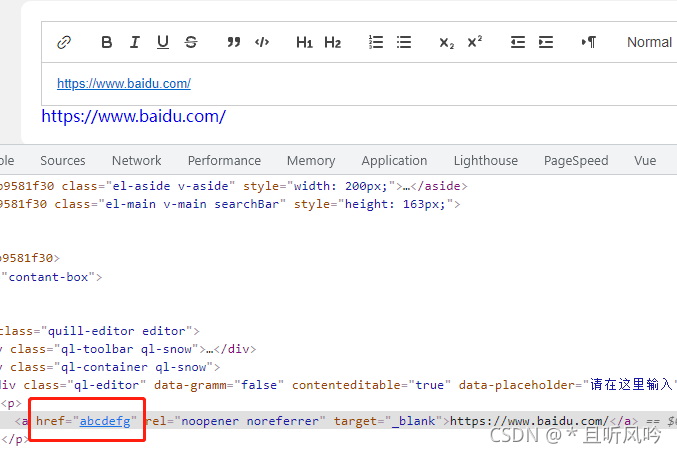Switch to the Vue devtools tab
The image size is (677, 453).
645,161
